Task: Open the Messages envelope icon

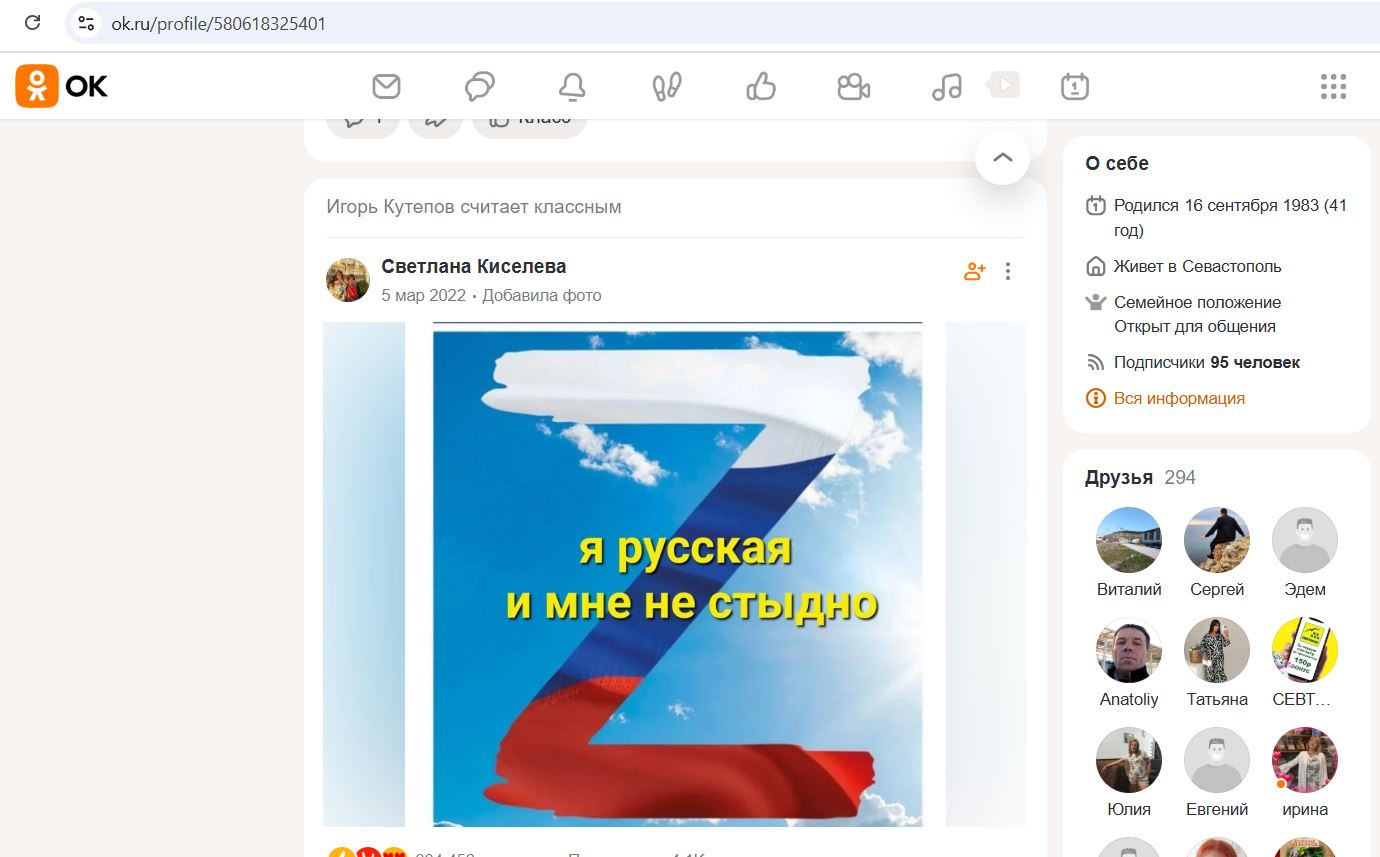Action: click(386, 86)
